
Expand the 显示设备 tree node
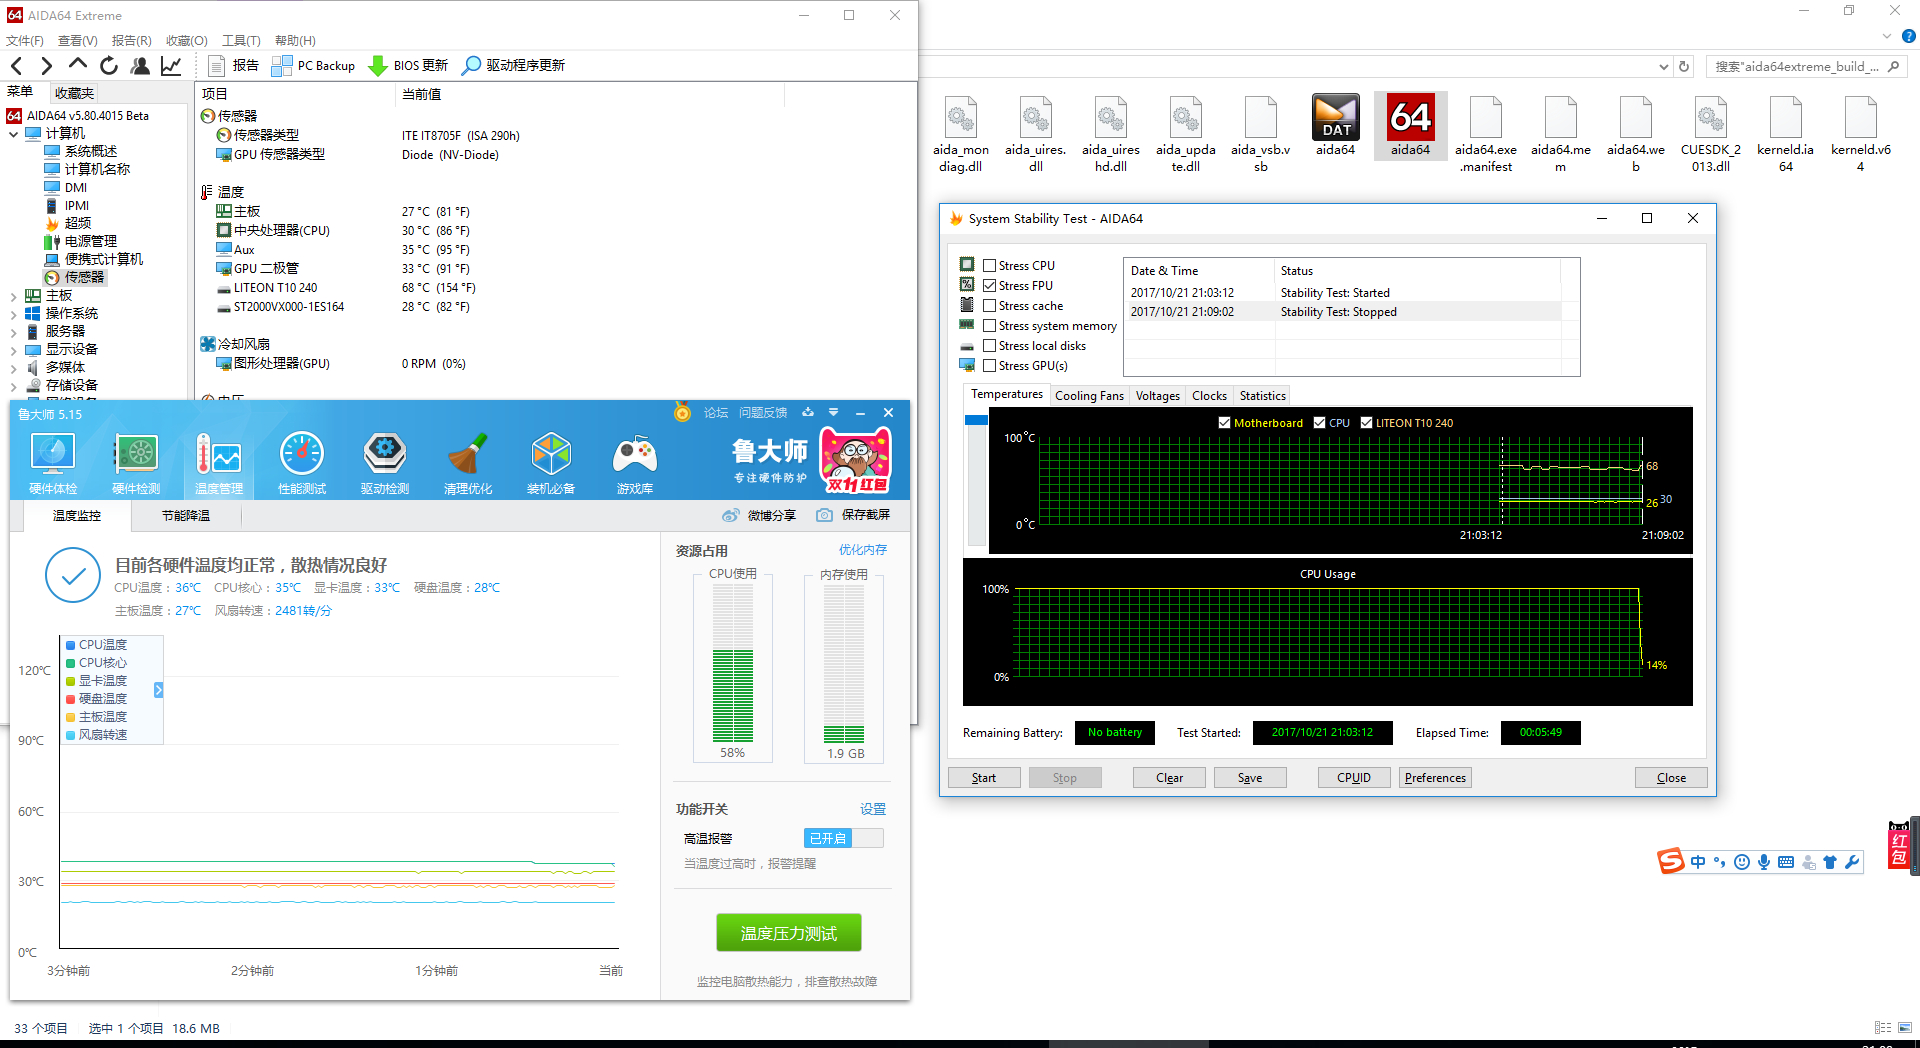(x=14, y=350)
